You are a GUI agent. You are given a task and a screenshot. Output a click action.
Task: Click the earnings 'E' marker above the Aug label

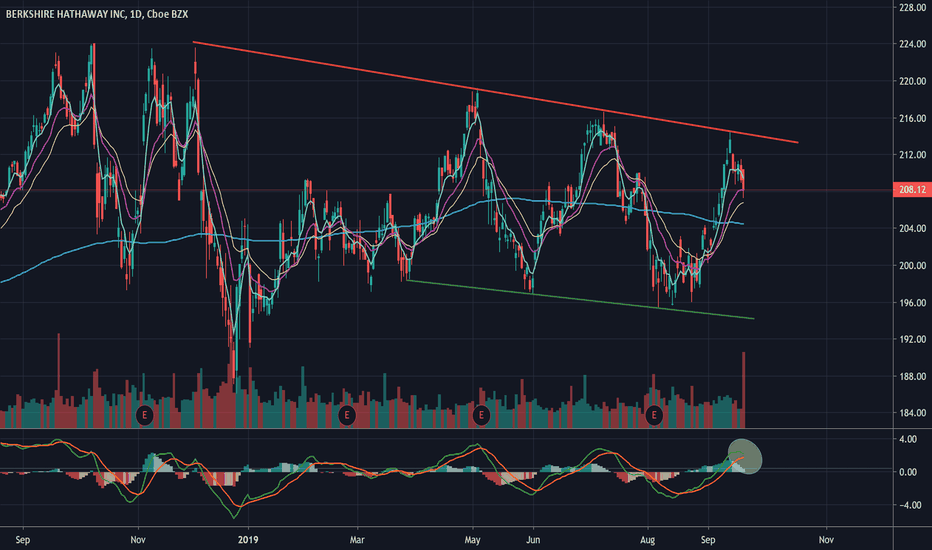[654, 414]
